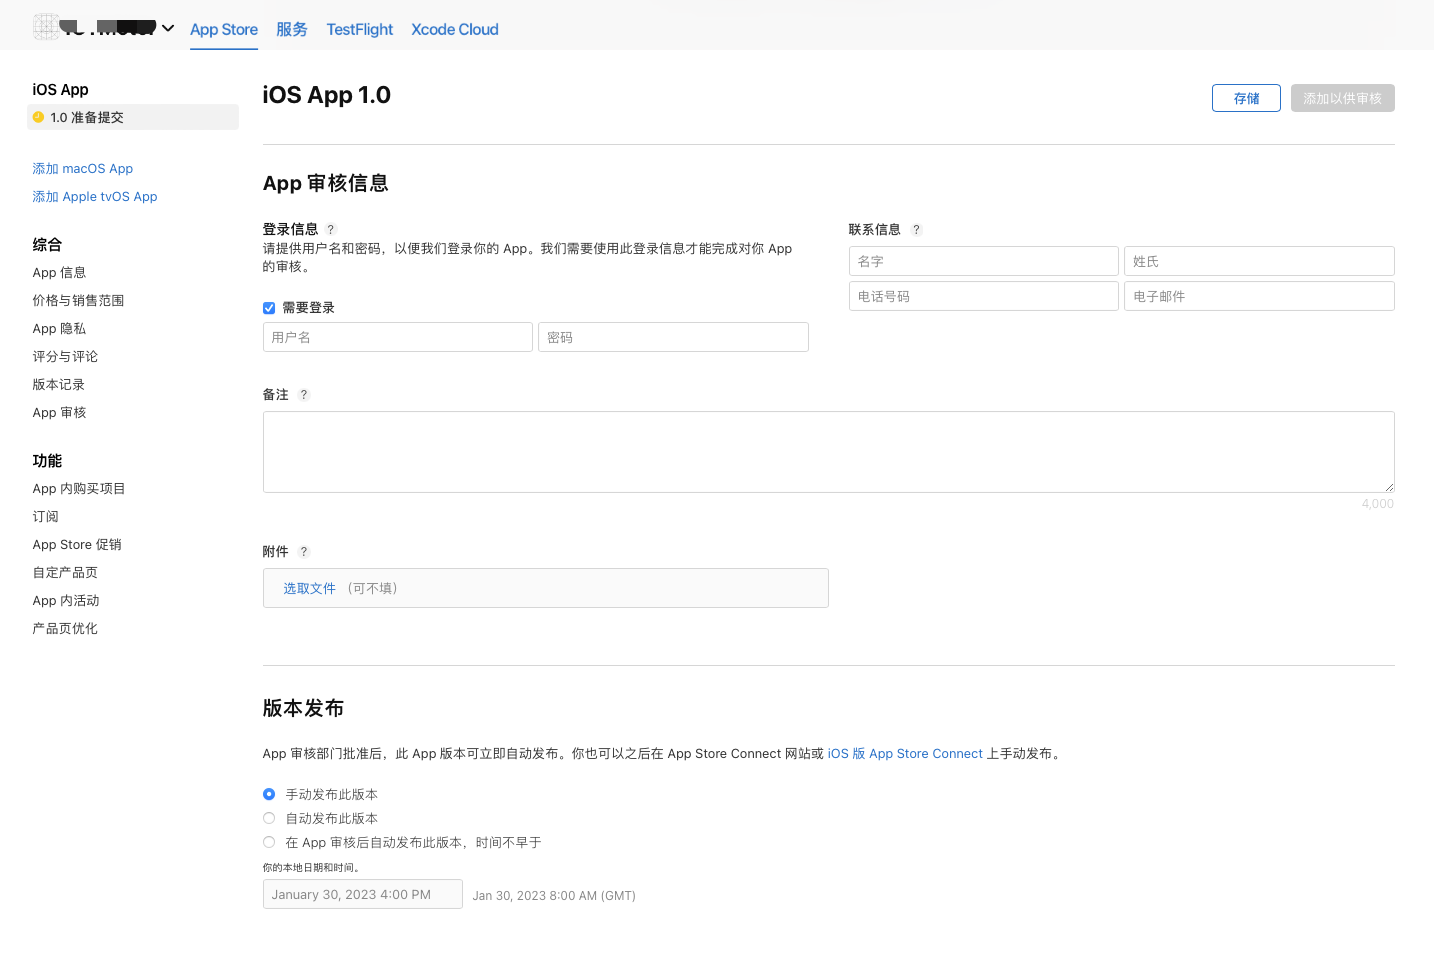Open App 隐私 in sidebar

click(59, 328)
